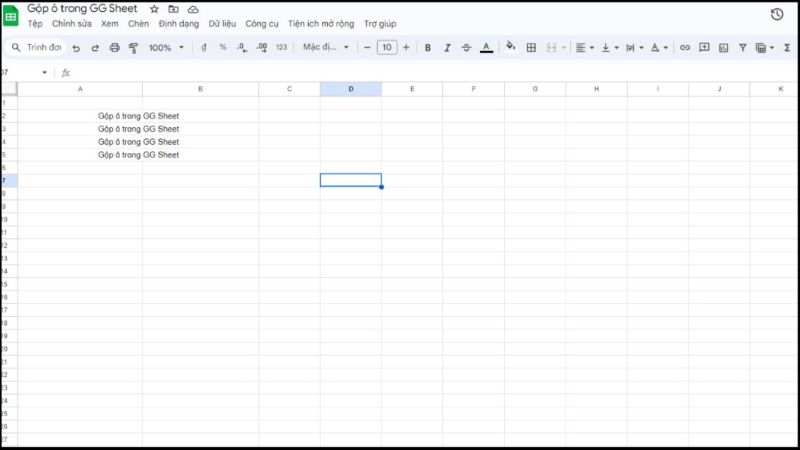Format as currency (đ)
The height and width of the screenshot is (450, 800).
pyautogui.click(x=204, y=47)
